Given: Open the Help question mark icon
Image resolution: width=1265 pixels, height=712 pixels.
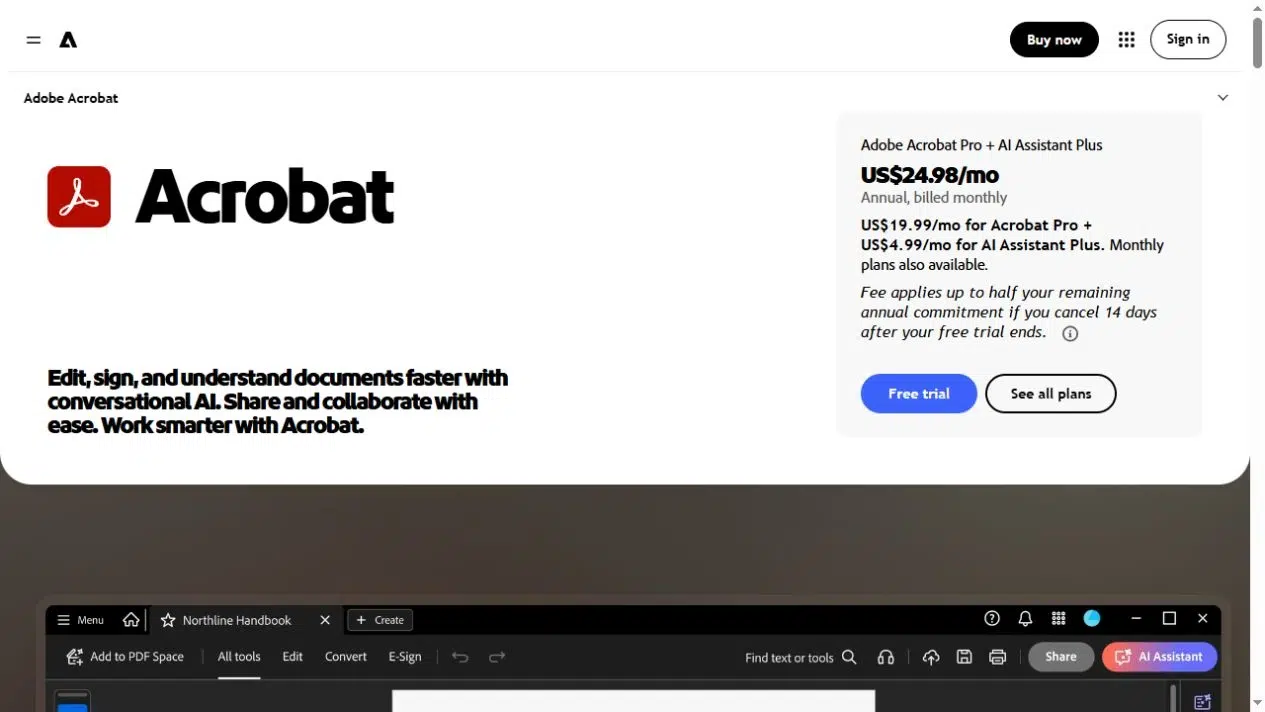Looking at the screenshot, I should tap(992, 619).
